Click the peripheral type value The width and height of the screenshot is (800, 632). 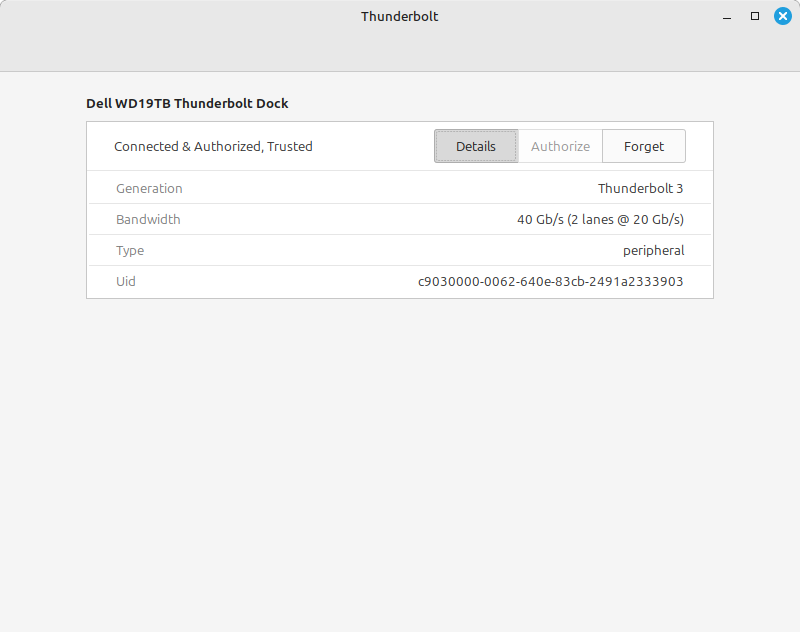654,250
